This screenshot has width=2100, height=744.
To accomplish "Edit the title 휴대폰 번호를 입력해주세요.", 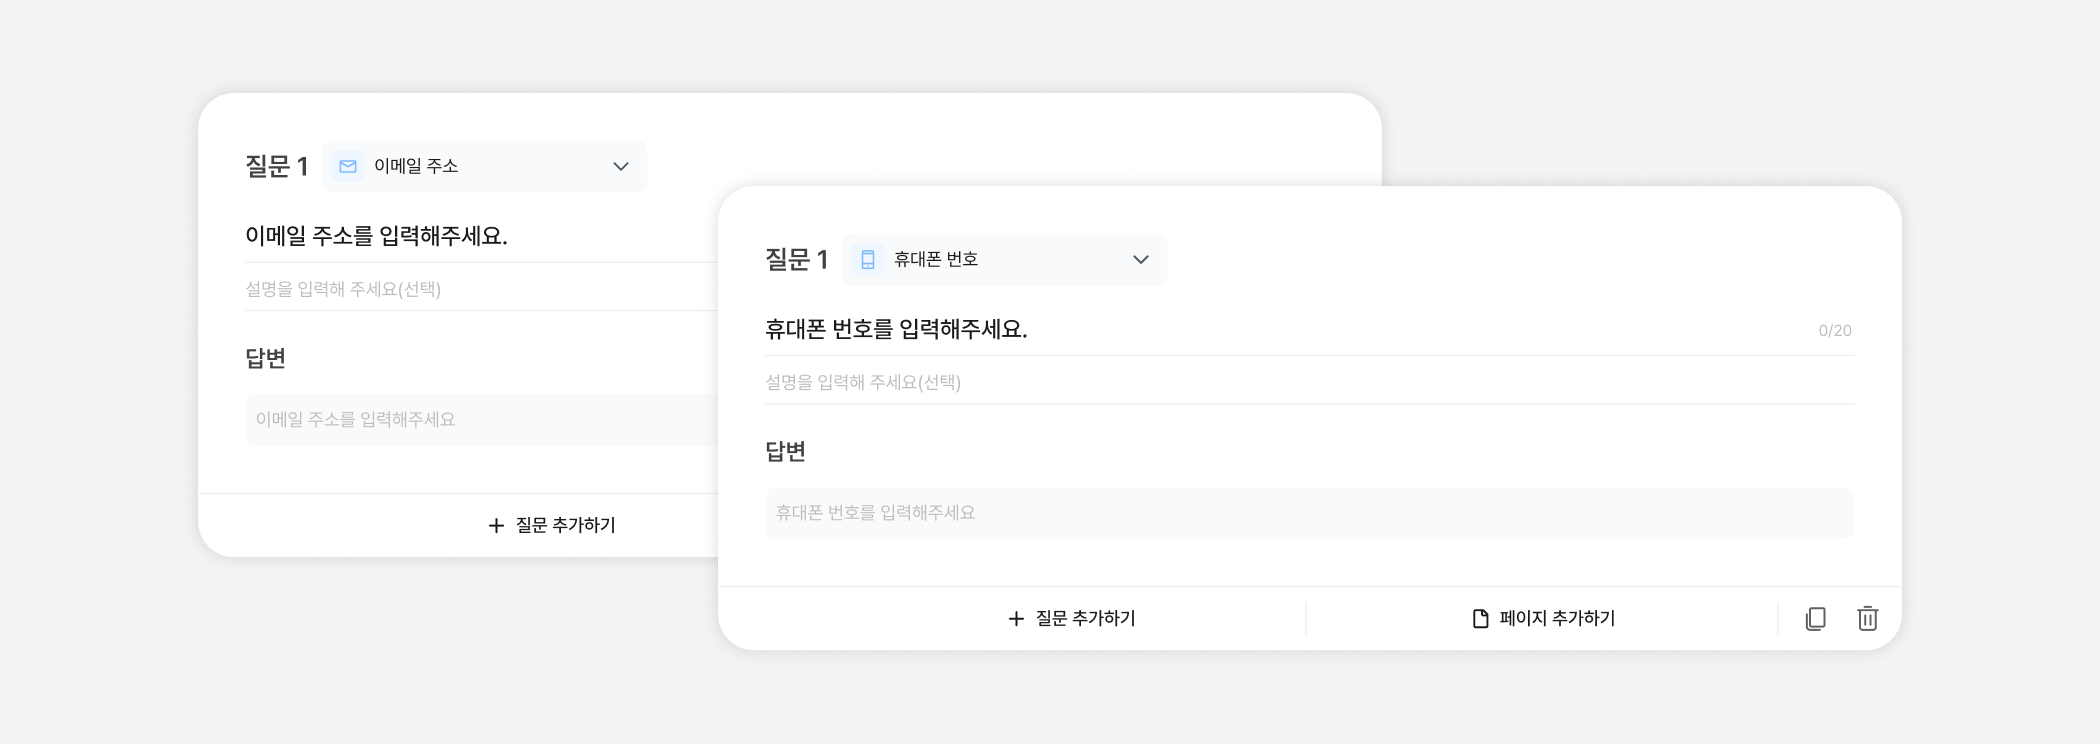I will coord(897,329).
